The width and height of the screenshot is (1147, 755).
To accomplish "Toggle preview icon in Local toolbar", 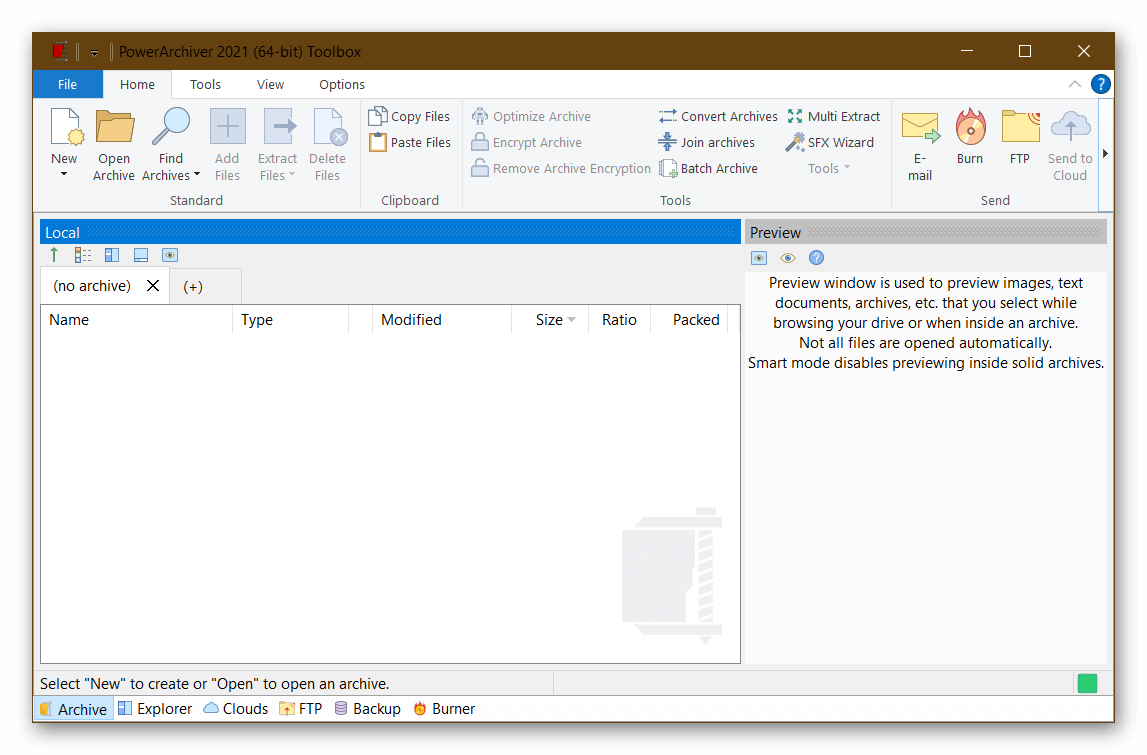I will [x=170, y=255].
